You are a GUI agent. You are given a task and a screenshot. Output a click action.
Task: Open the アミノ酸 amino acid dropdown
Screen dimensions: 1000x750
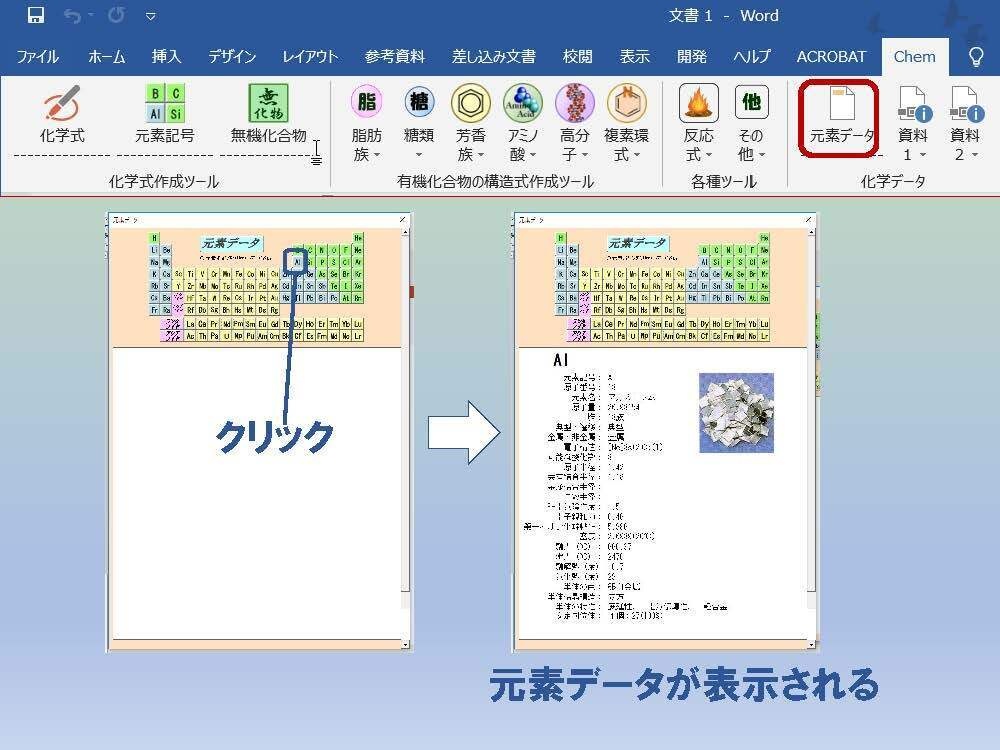click(523, 124)
